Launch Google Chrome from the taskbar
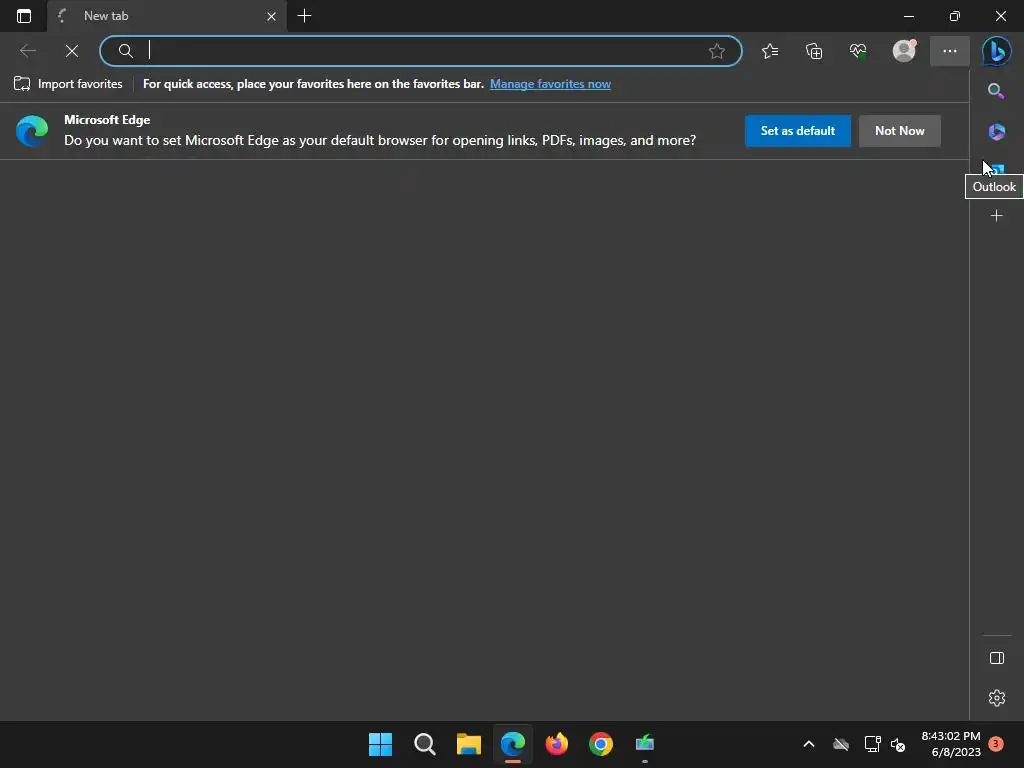The height and width of the screenshot is (768, 1024). click(601, 744)
